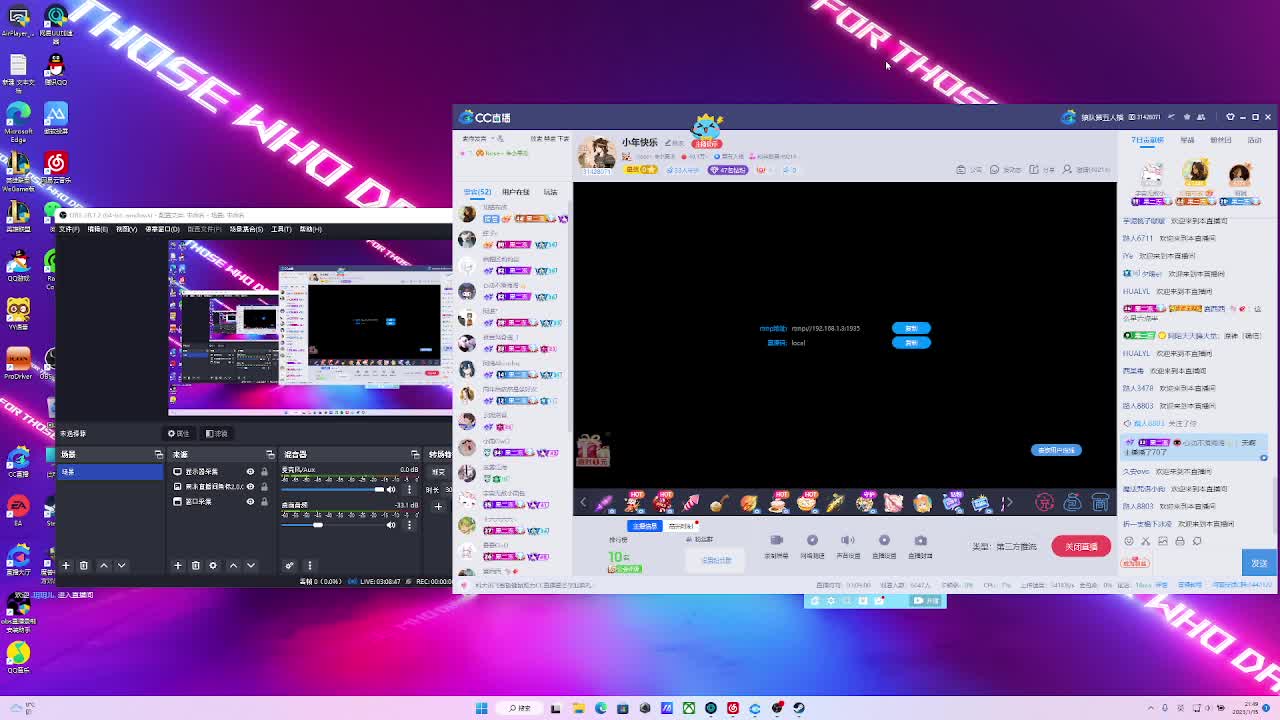Click the video recorder icon in the CC live toolbar
The image size is (1280, 720).
coord(776,541)
